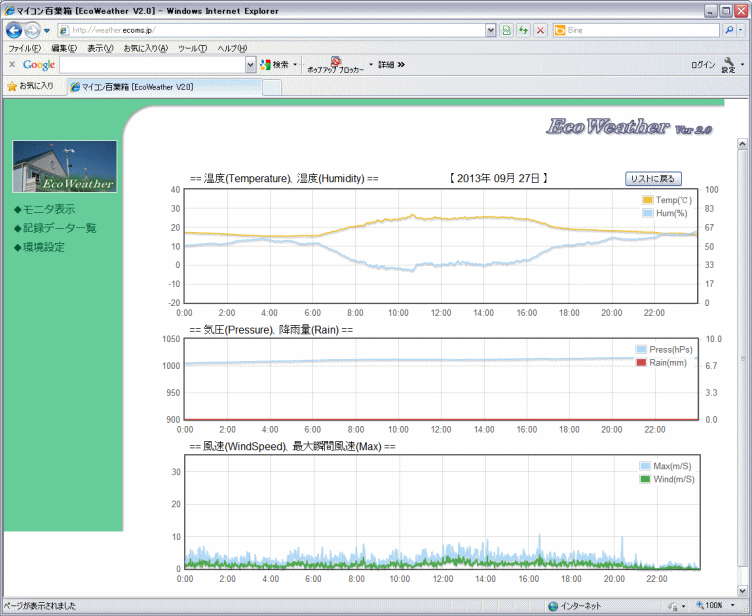Screen dimensions: 752x616
Task: Click the popup blocker icon
Action: pyautogui.click(x=336, y=62)
